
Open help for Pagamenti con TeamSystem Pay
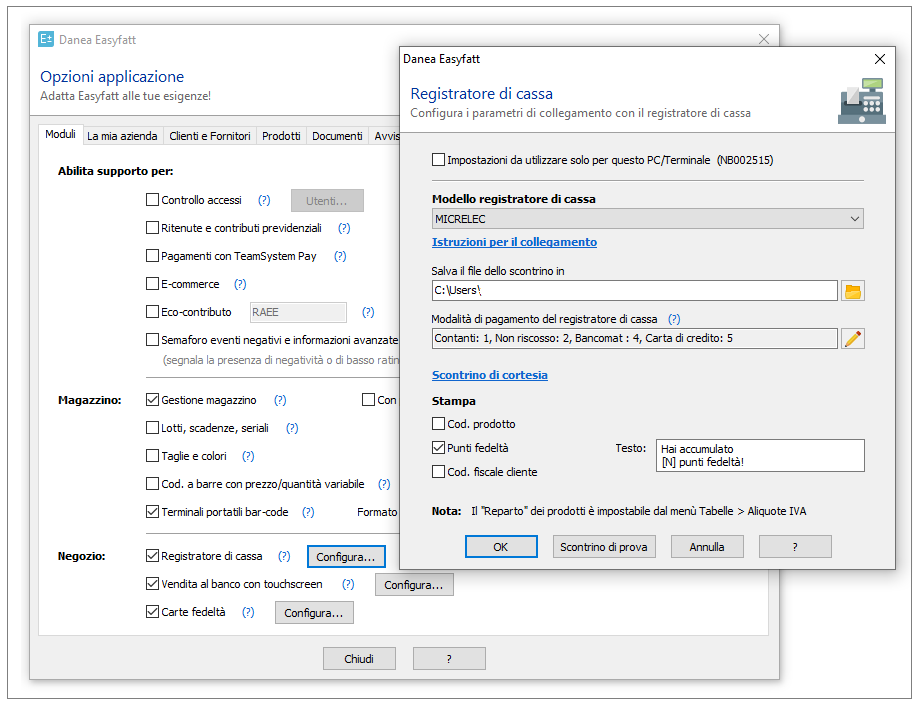click(x=340, y=256)
